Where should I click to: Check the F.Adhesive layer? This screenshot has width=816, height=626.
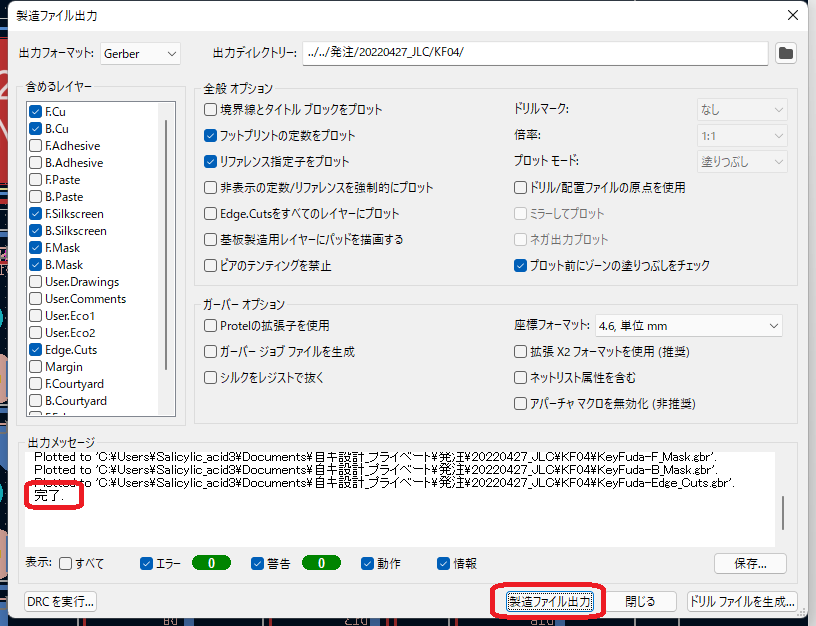tap(35, 146)
